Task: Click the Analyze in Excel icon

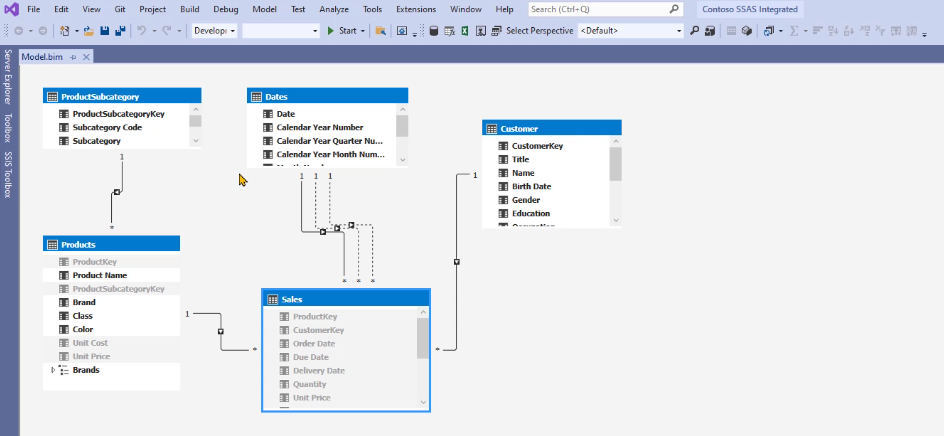Action: tap(465, 31)
